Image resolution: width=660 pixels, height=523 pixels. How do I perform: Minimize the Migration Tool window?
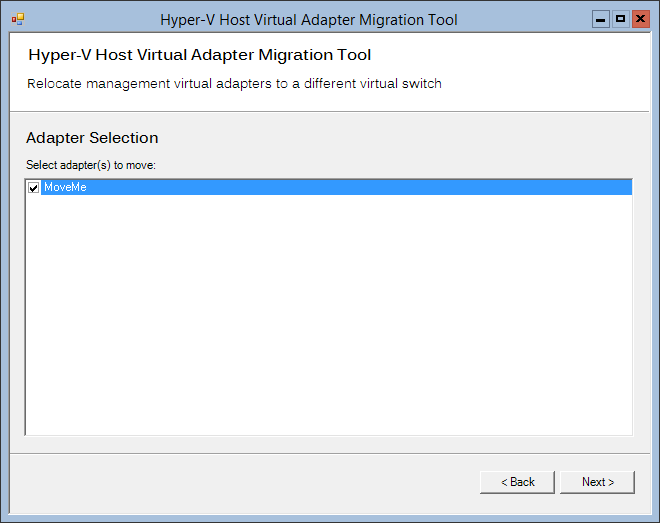click(601, 19)
